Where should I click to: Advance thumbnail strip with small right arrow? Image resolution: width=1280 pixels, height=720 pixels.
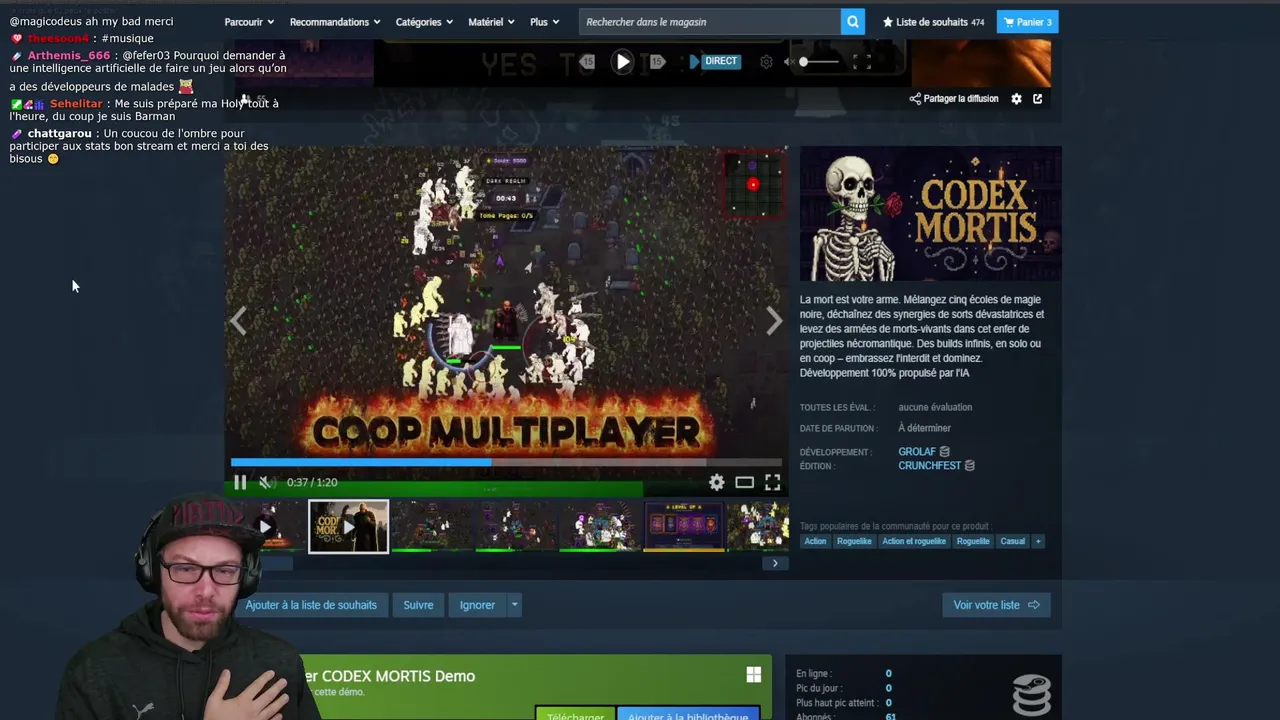[775, 563]
